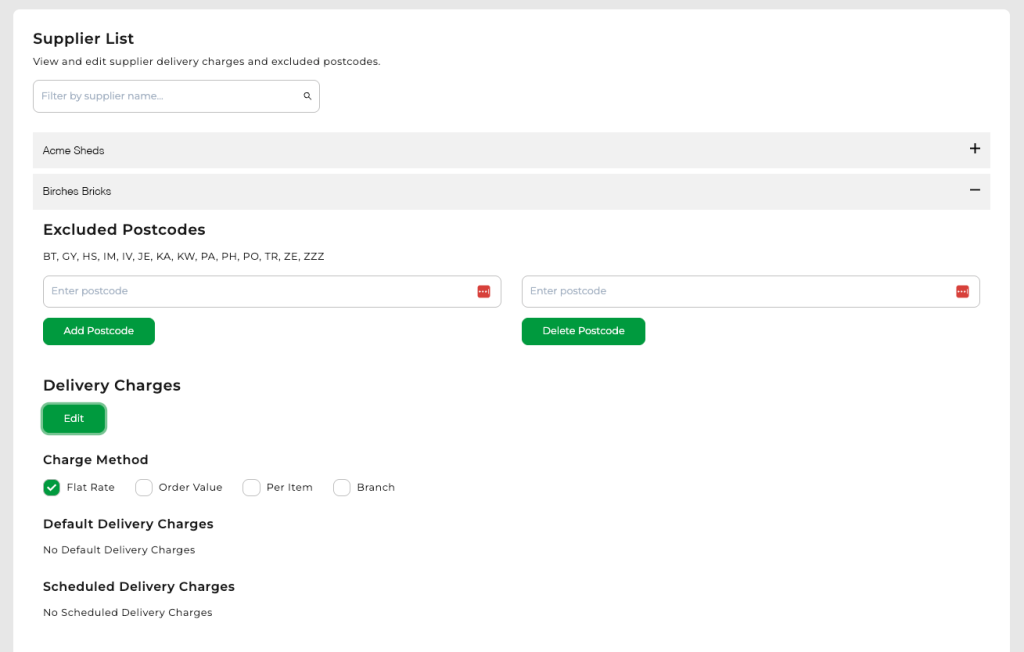Click the Delete Postcode button
The image size is (1024, 652).
(583, 330)
